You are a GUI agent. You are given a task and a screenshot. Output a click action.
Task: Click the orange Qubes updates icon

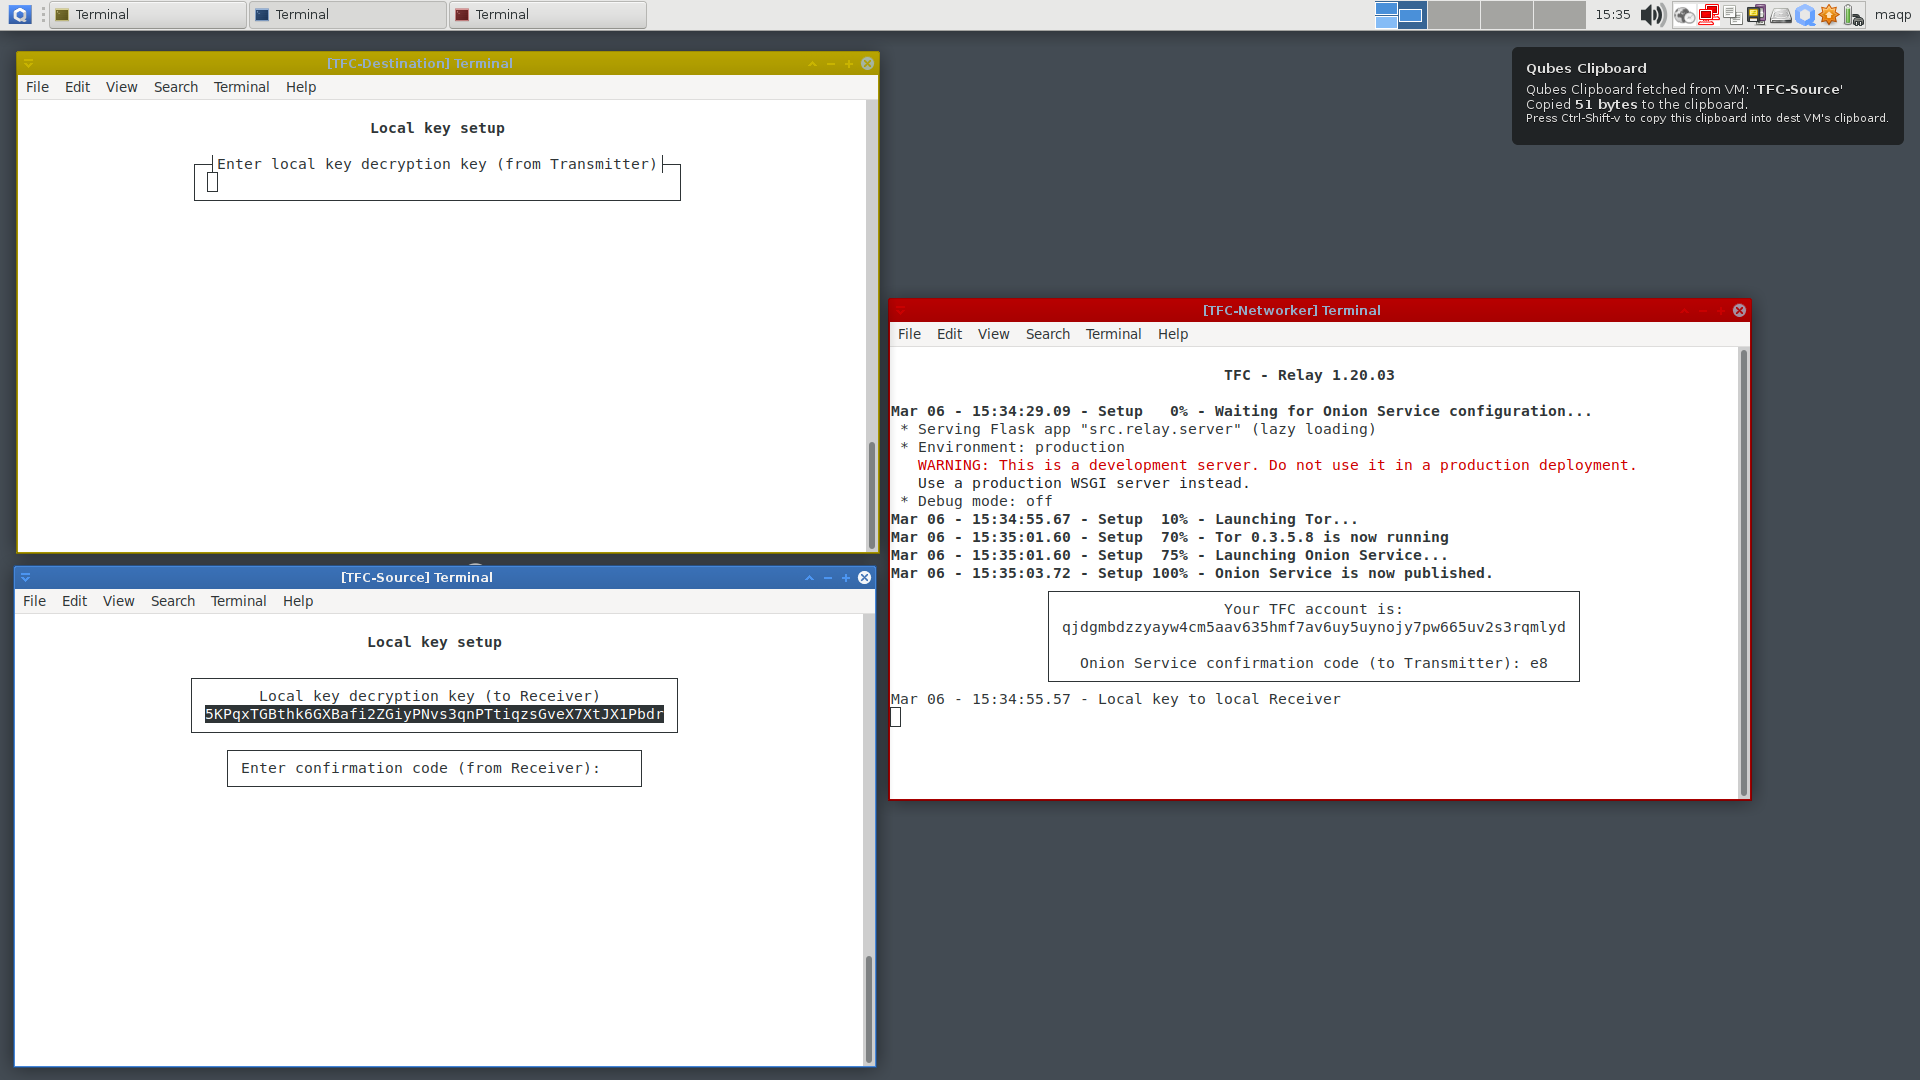(1829, 15)
